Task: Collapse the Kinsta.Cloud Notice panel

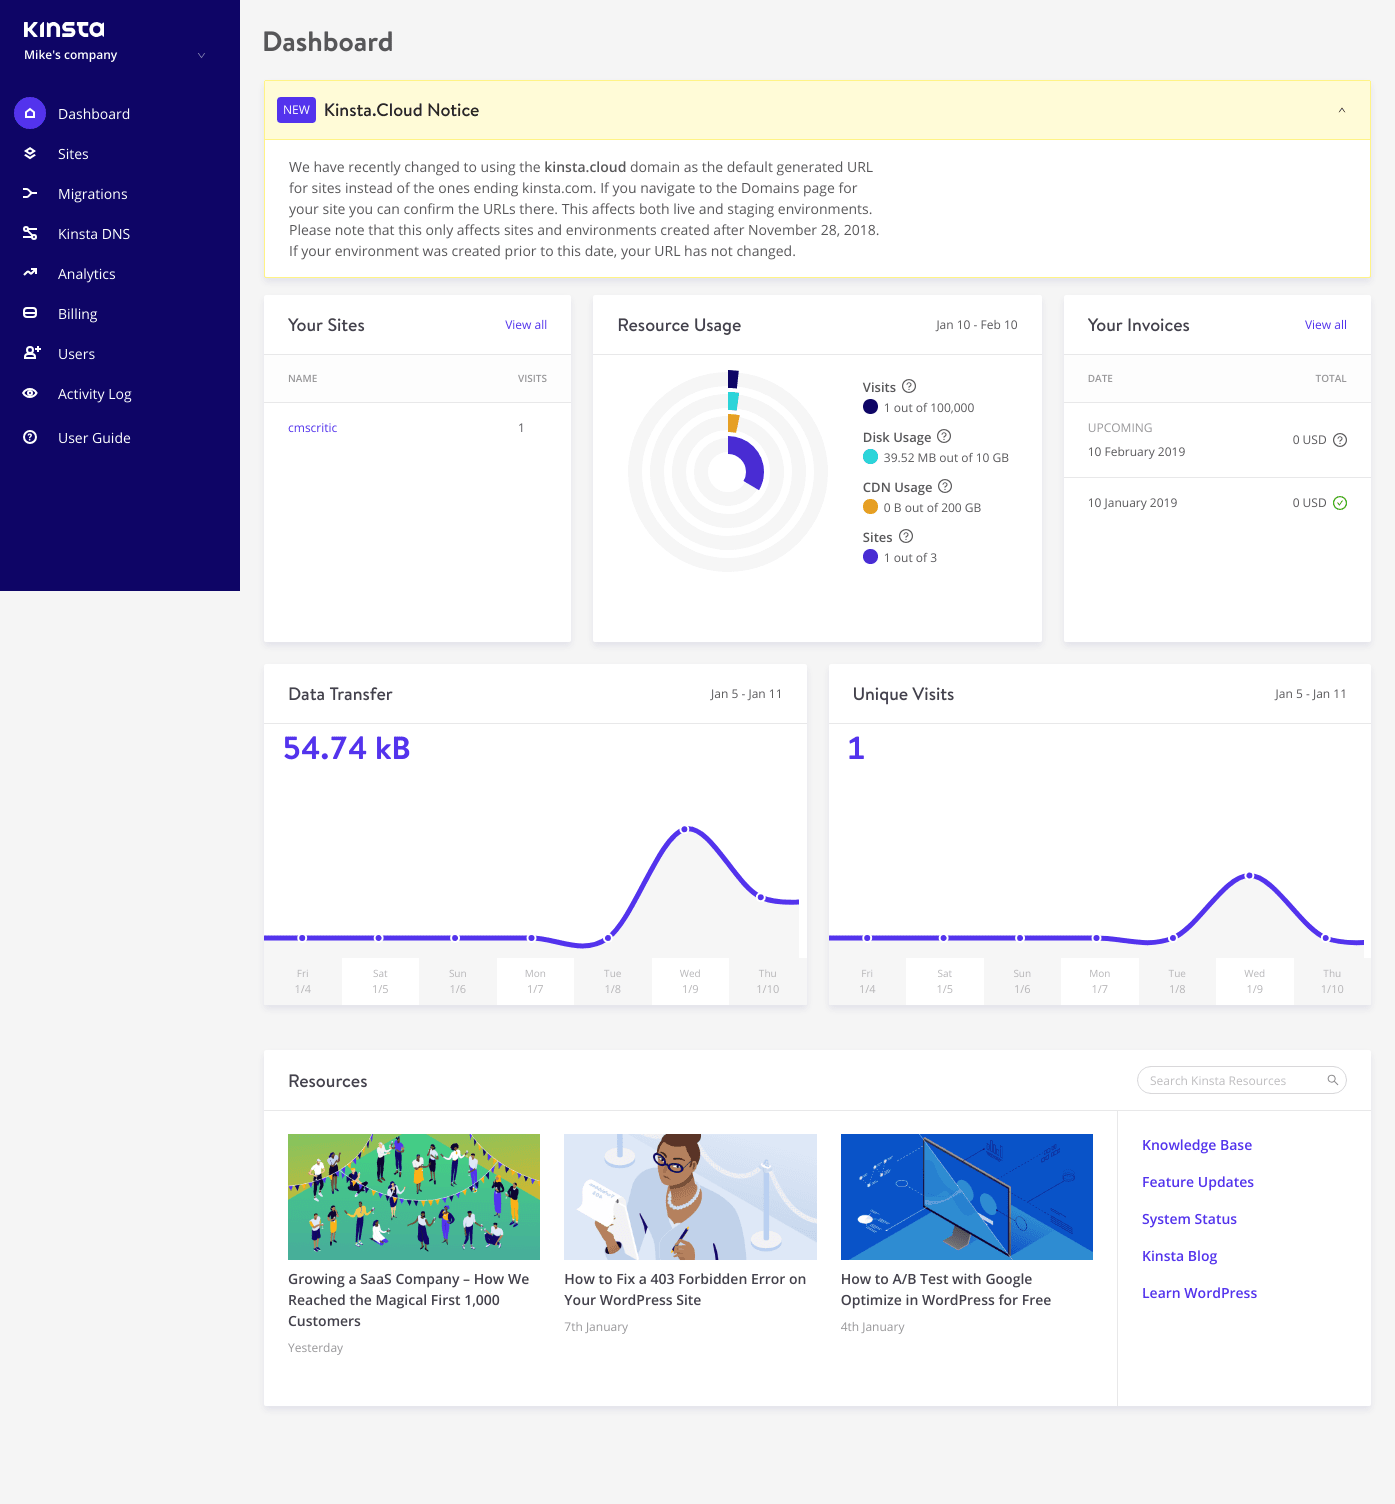Action: tap(1342, 110)
